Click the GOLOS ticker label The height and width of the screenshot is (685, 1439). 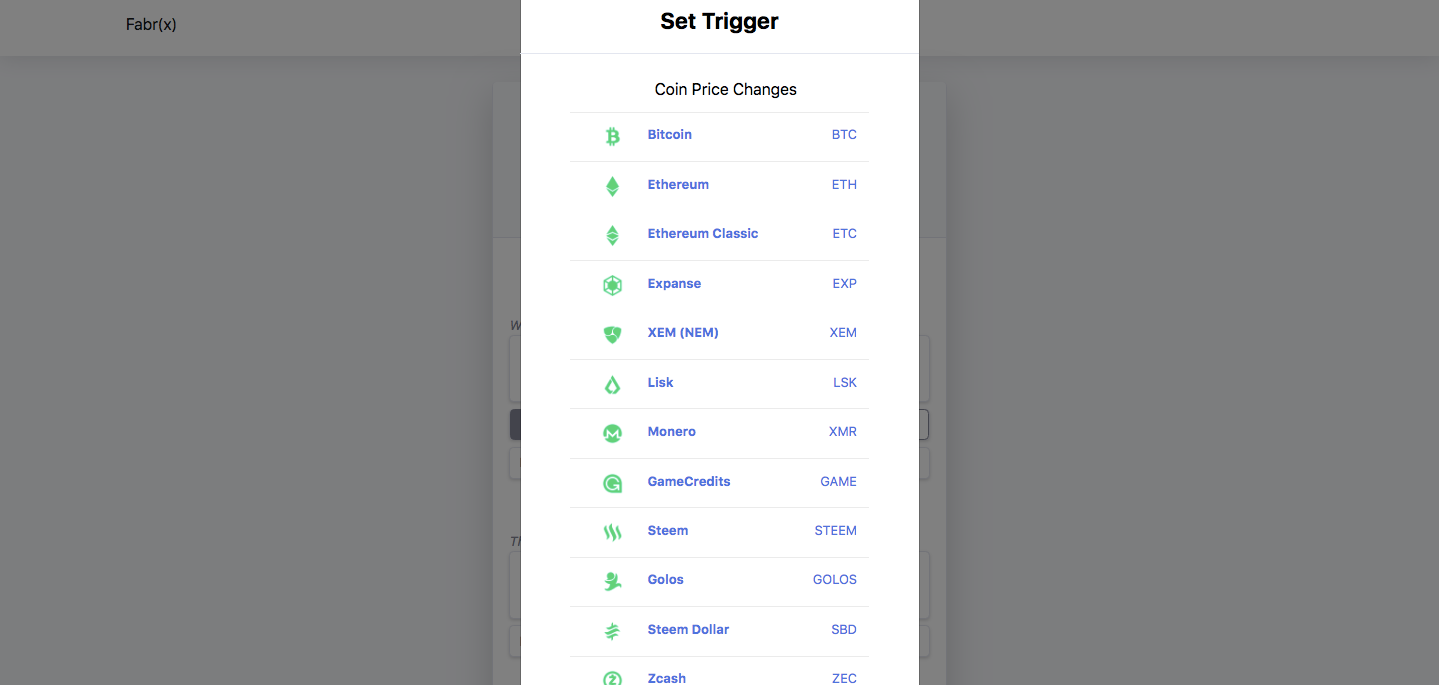[834, 579]
